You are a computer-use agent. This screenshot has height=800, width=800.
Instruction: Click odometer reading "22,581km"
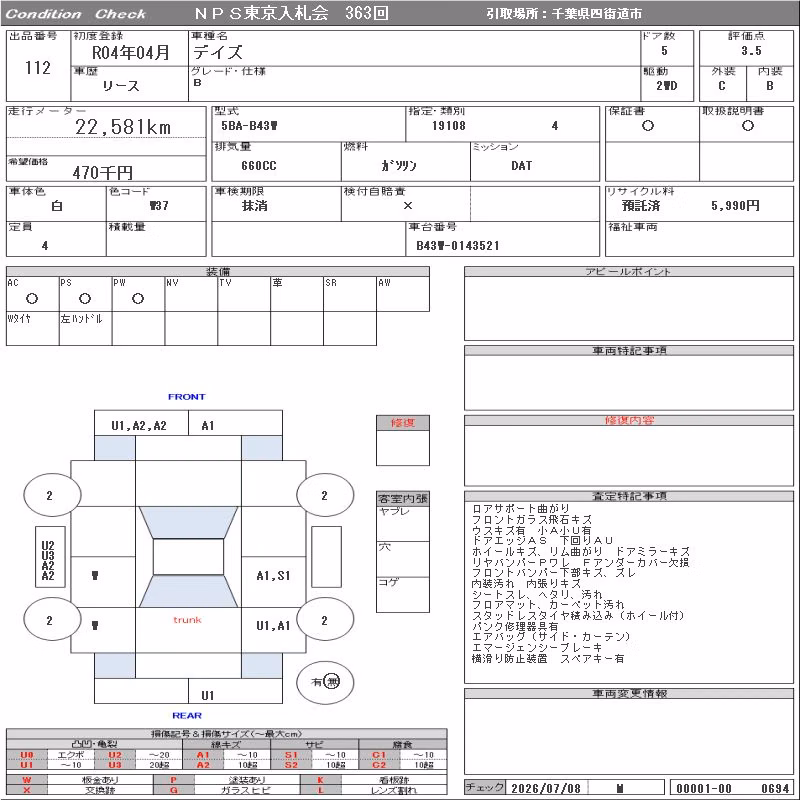123,127
